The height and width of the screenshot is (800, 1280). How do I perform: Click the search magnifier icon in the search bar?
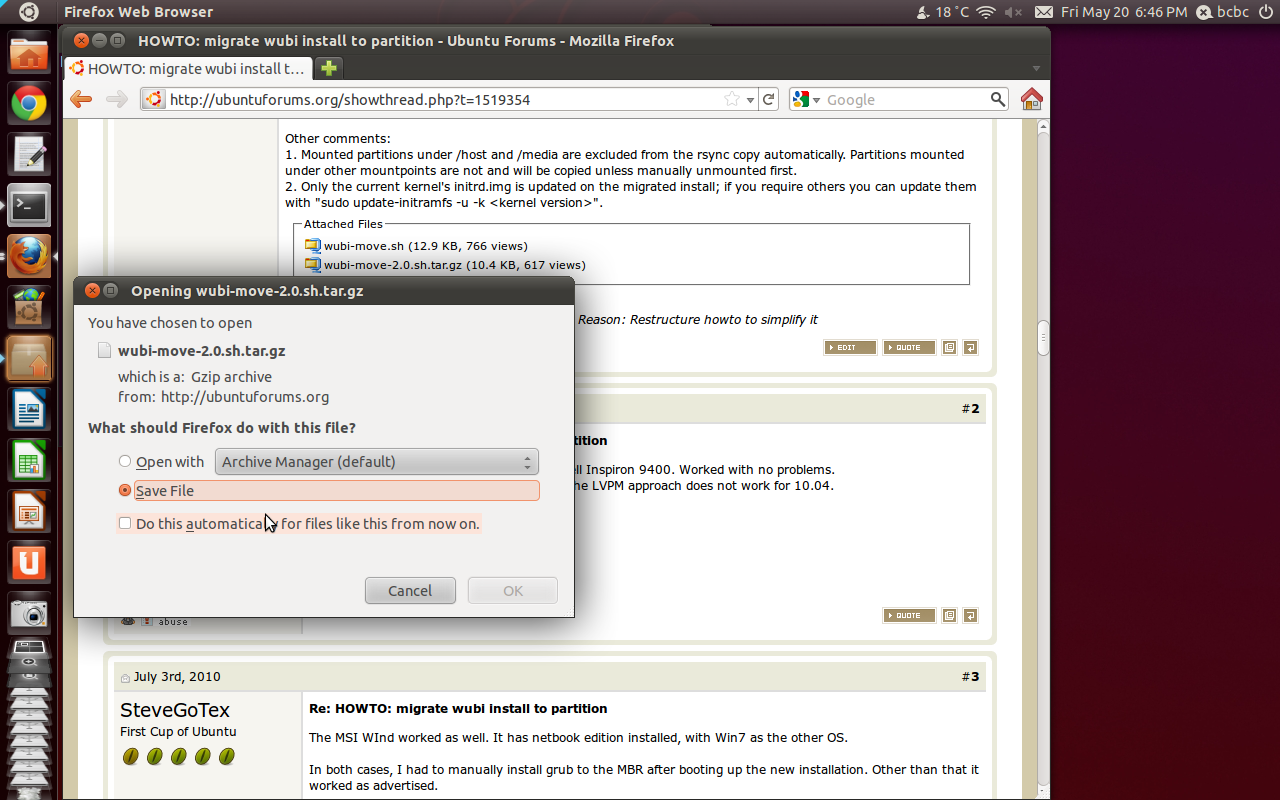tap(998, 99)
